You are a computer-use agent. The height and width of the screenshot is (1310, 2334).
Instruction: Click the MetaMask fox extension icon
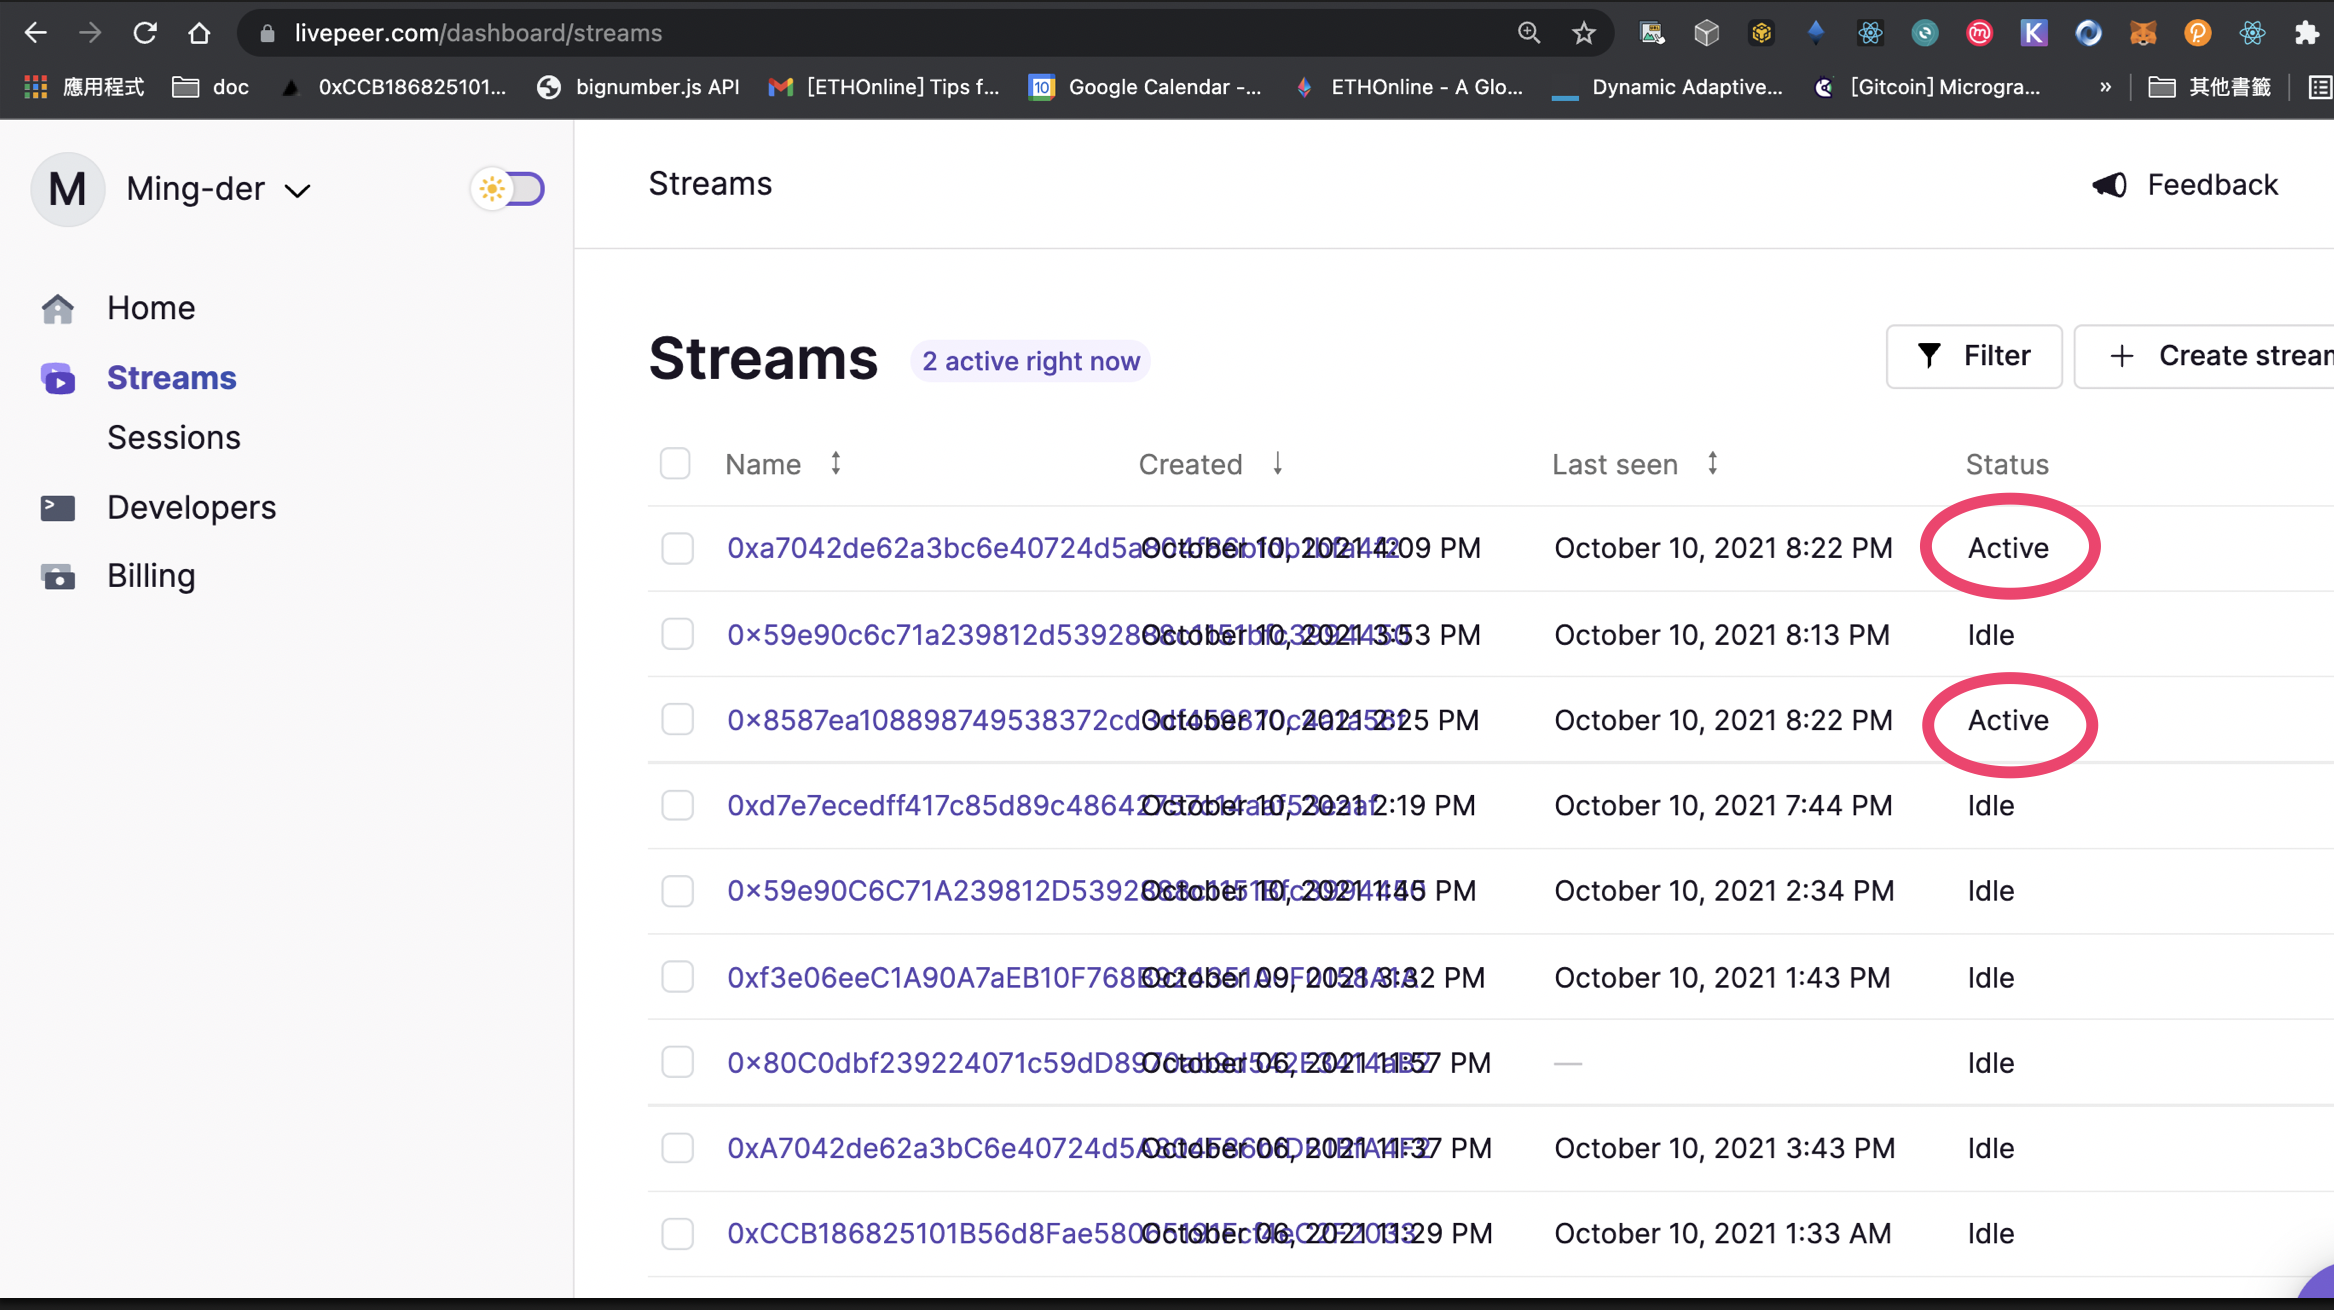[2142, 33]
